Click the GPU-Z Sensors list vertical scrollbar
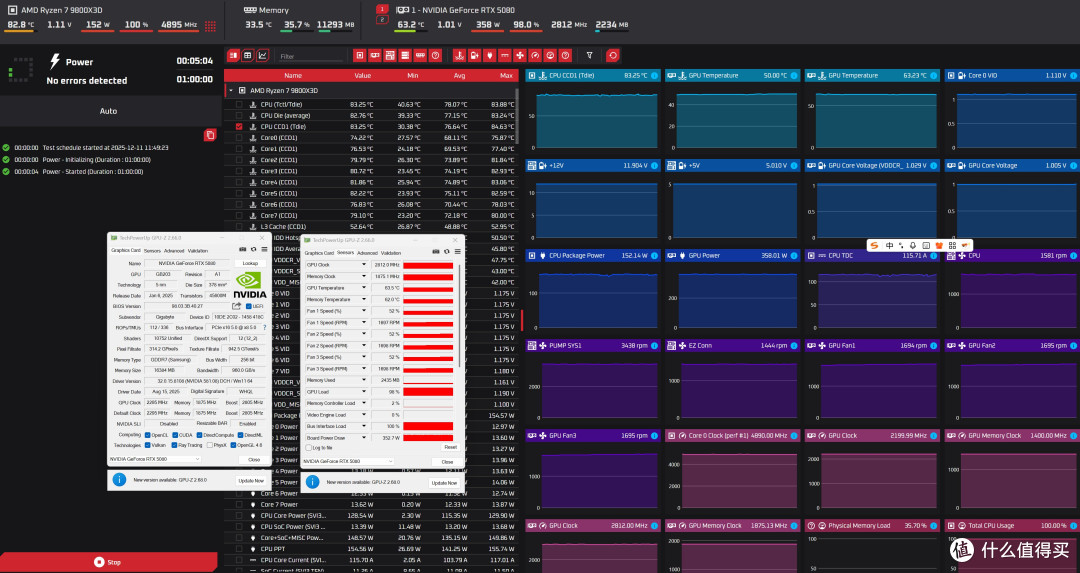The width and height of the screenshot is (1080, 573). [x=459, y=317]
